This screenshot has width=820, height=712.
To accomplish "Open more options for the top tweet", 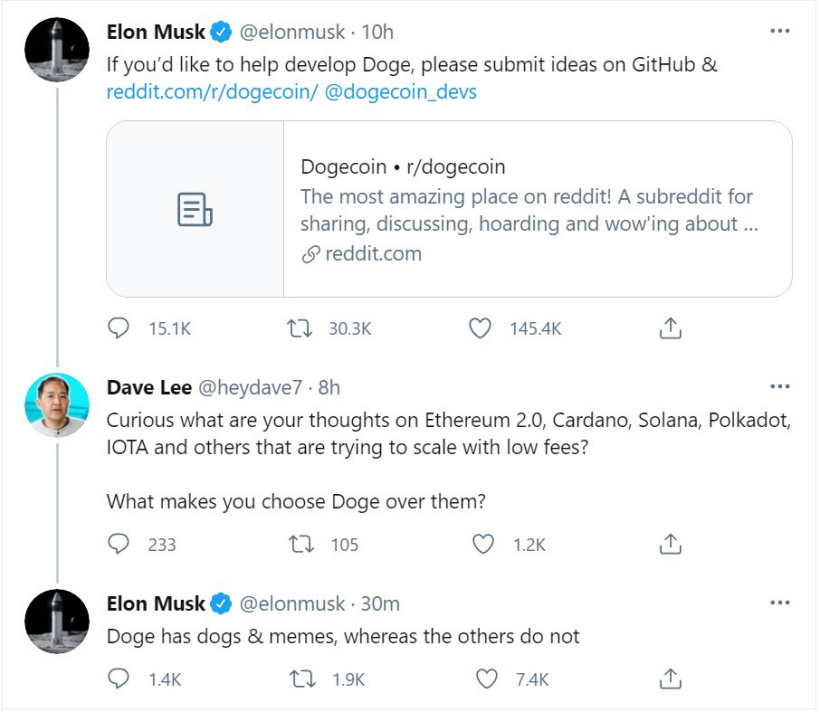I will pyautogui.click(x=780, y=31).
